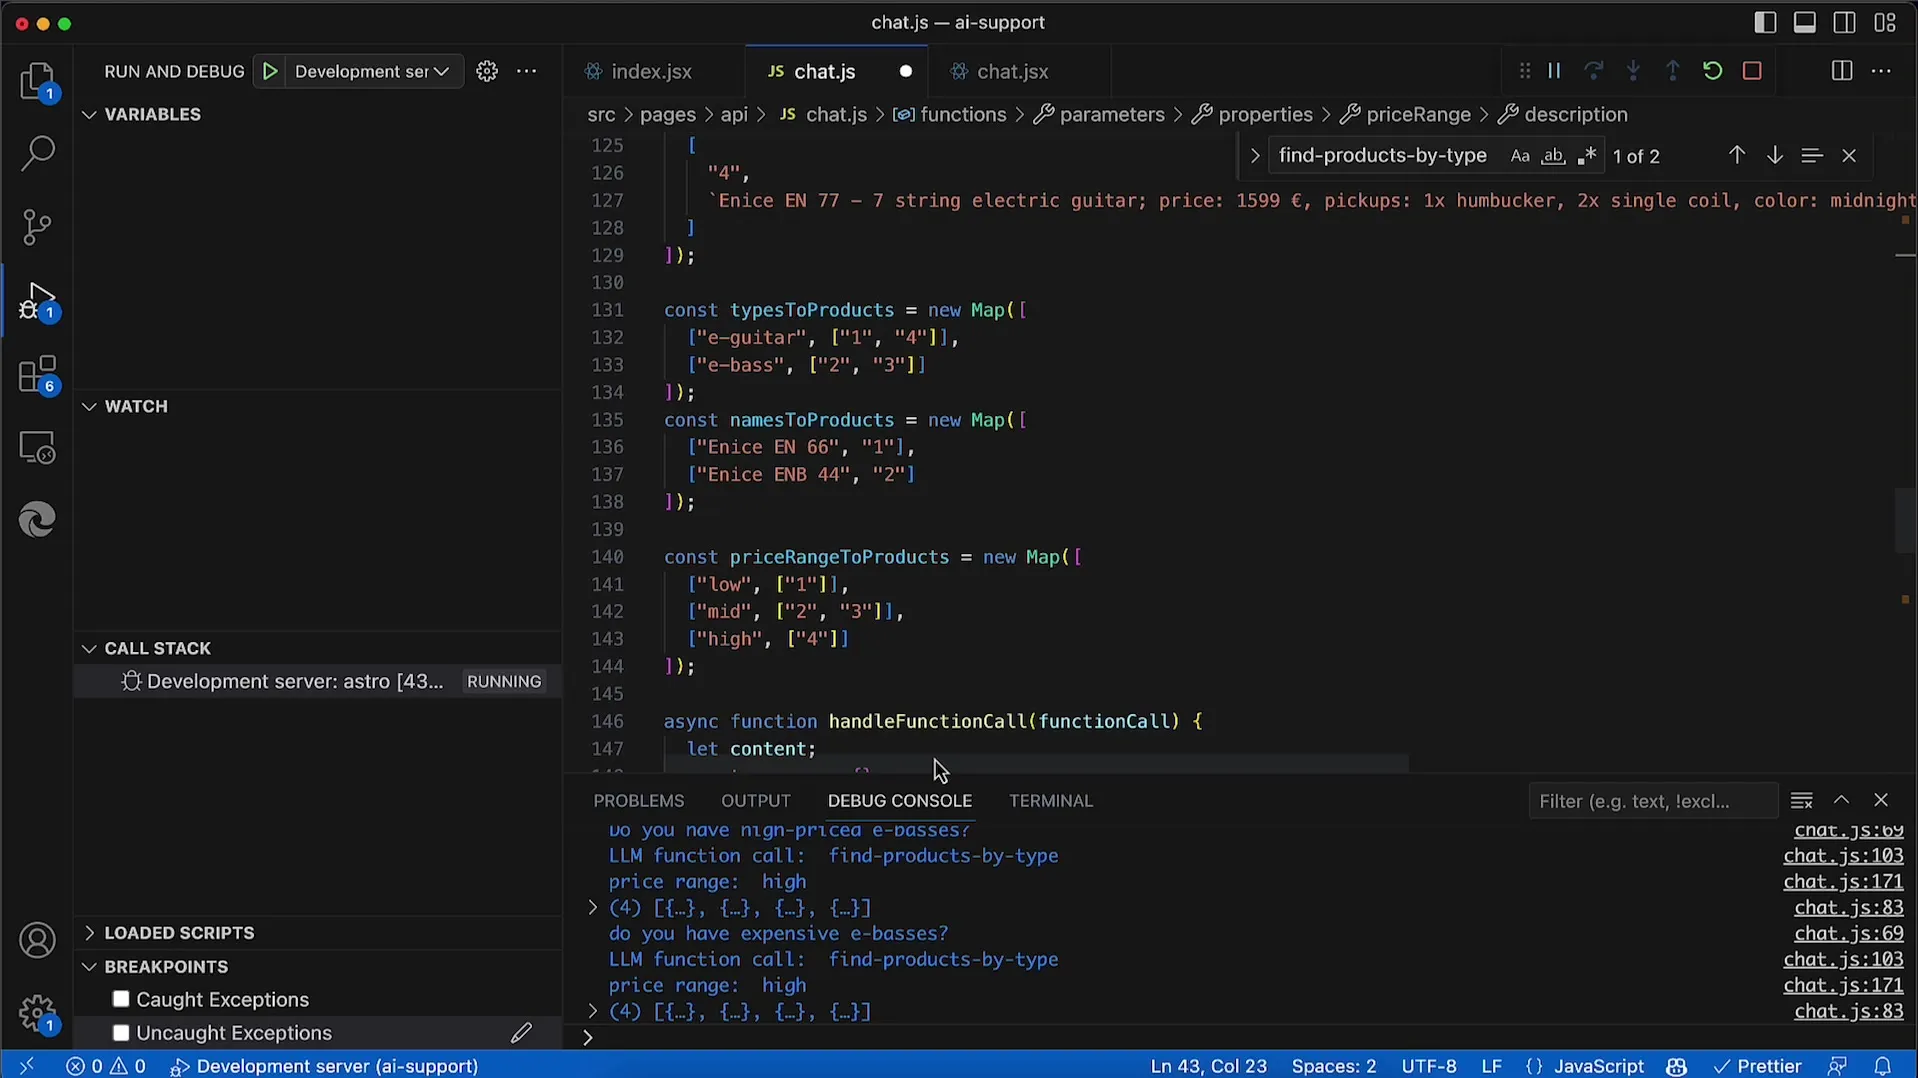This screenshot has width=1918, height=1078.
Task: Go to next find match
Action: tap(1774, 155)
